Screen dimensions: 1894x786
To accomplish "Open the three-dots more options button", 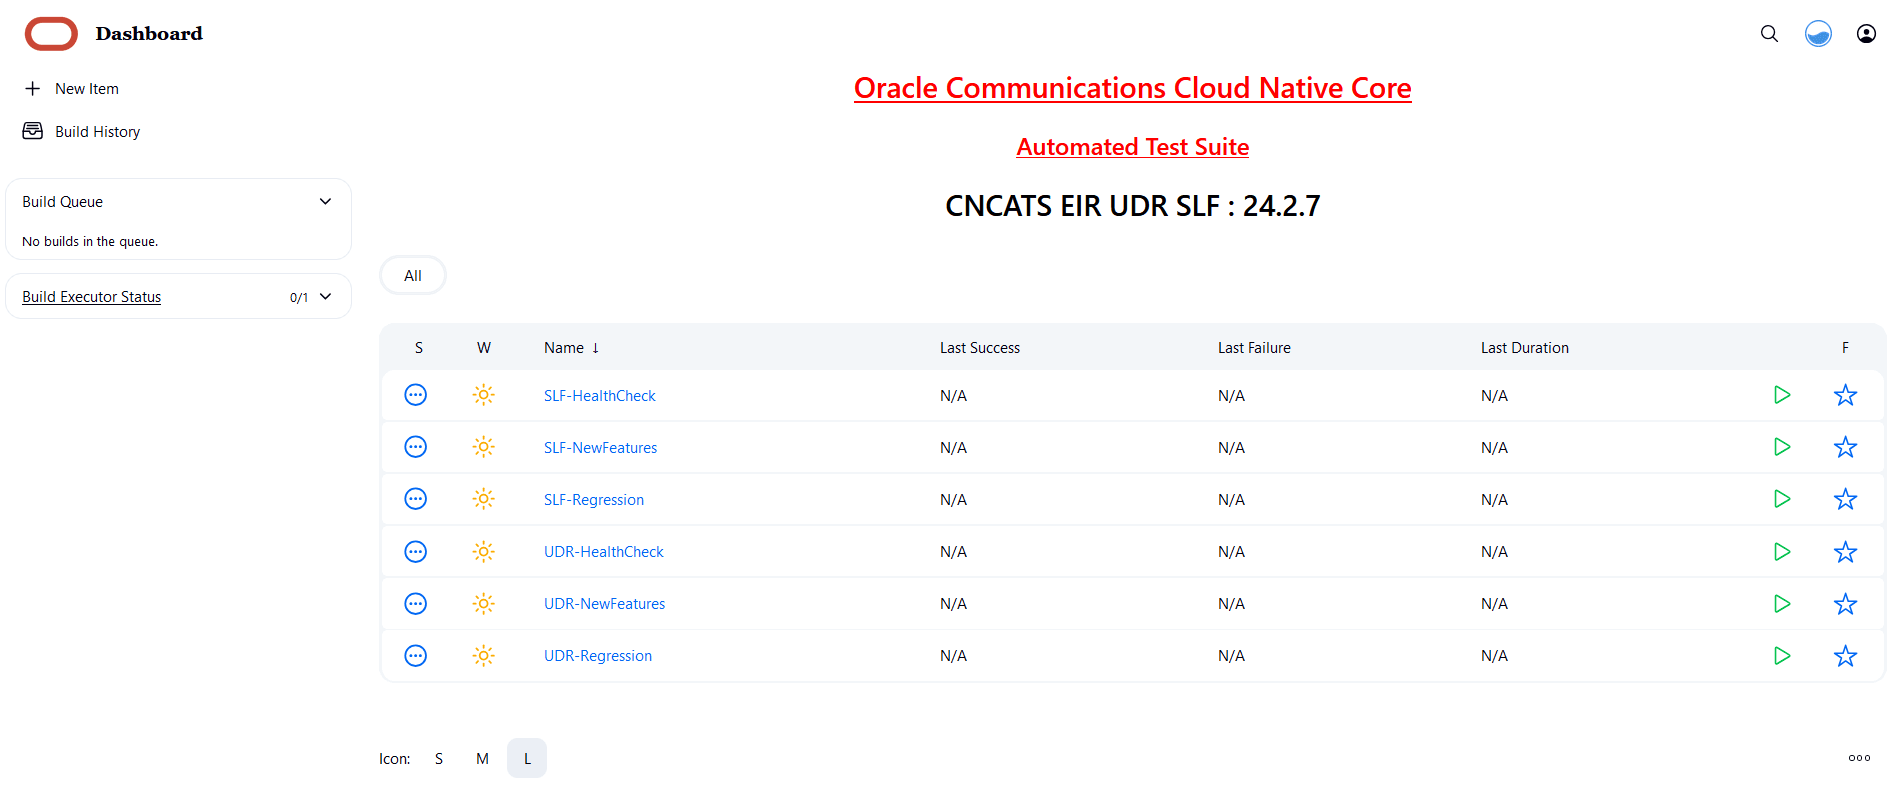I will click(x=1860, y=758).
